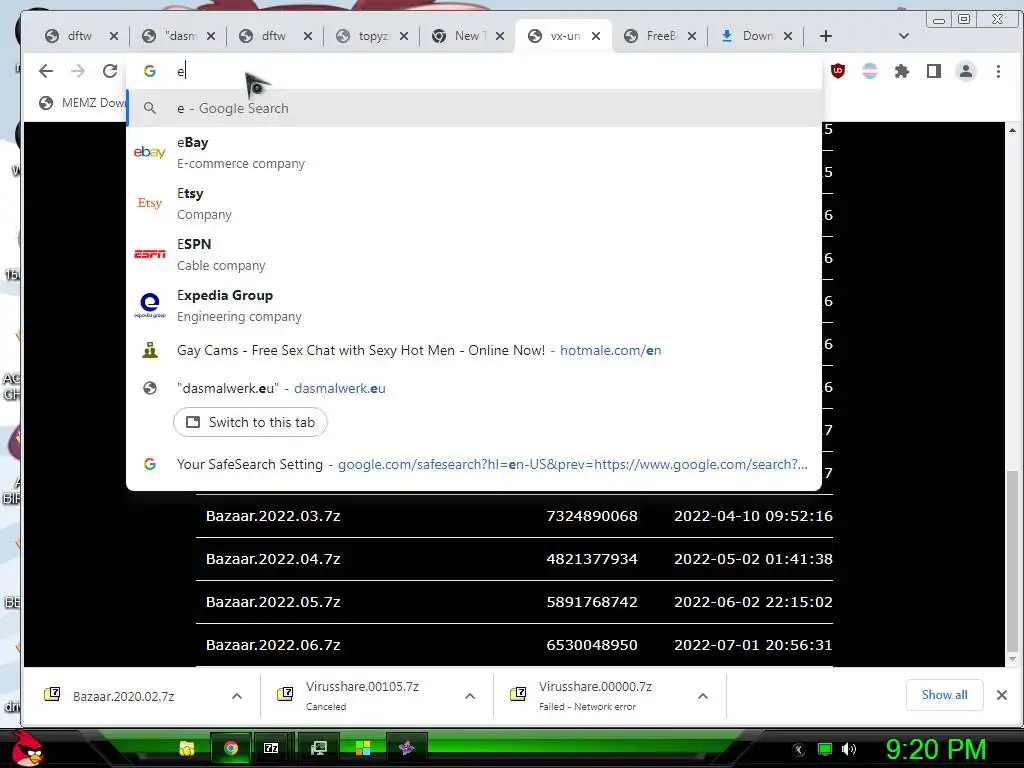Open the Angry Birds start button
Screen dimensions: 1024x768
26,748
